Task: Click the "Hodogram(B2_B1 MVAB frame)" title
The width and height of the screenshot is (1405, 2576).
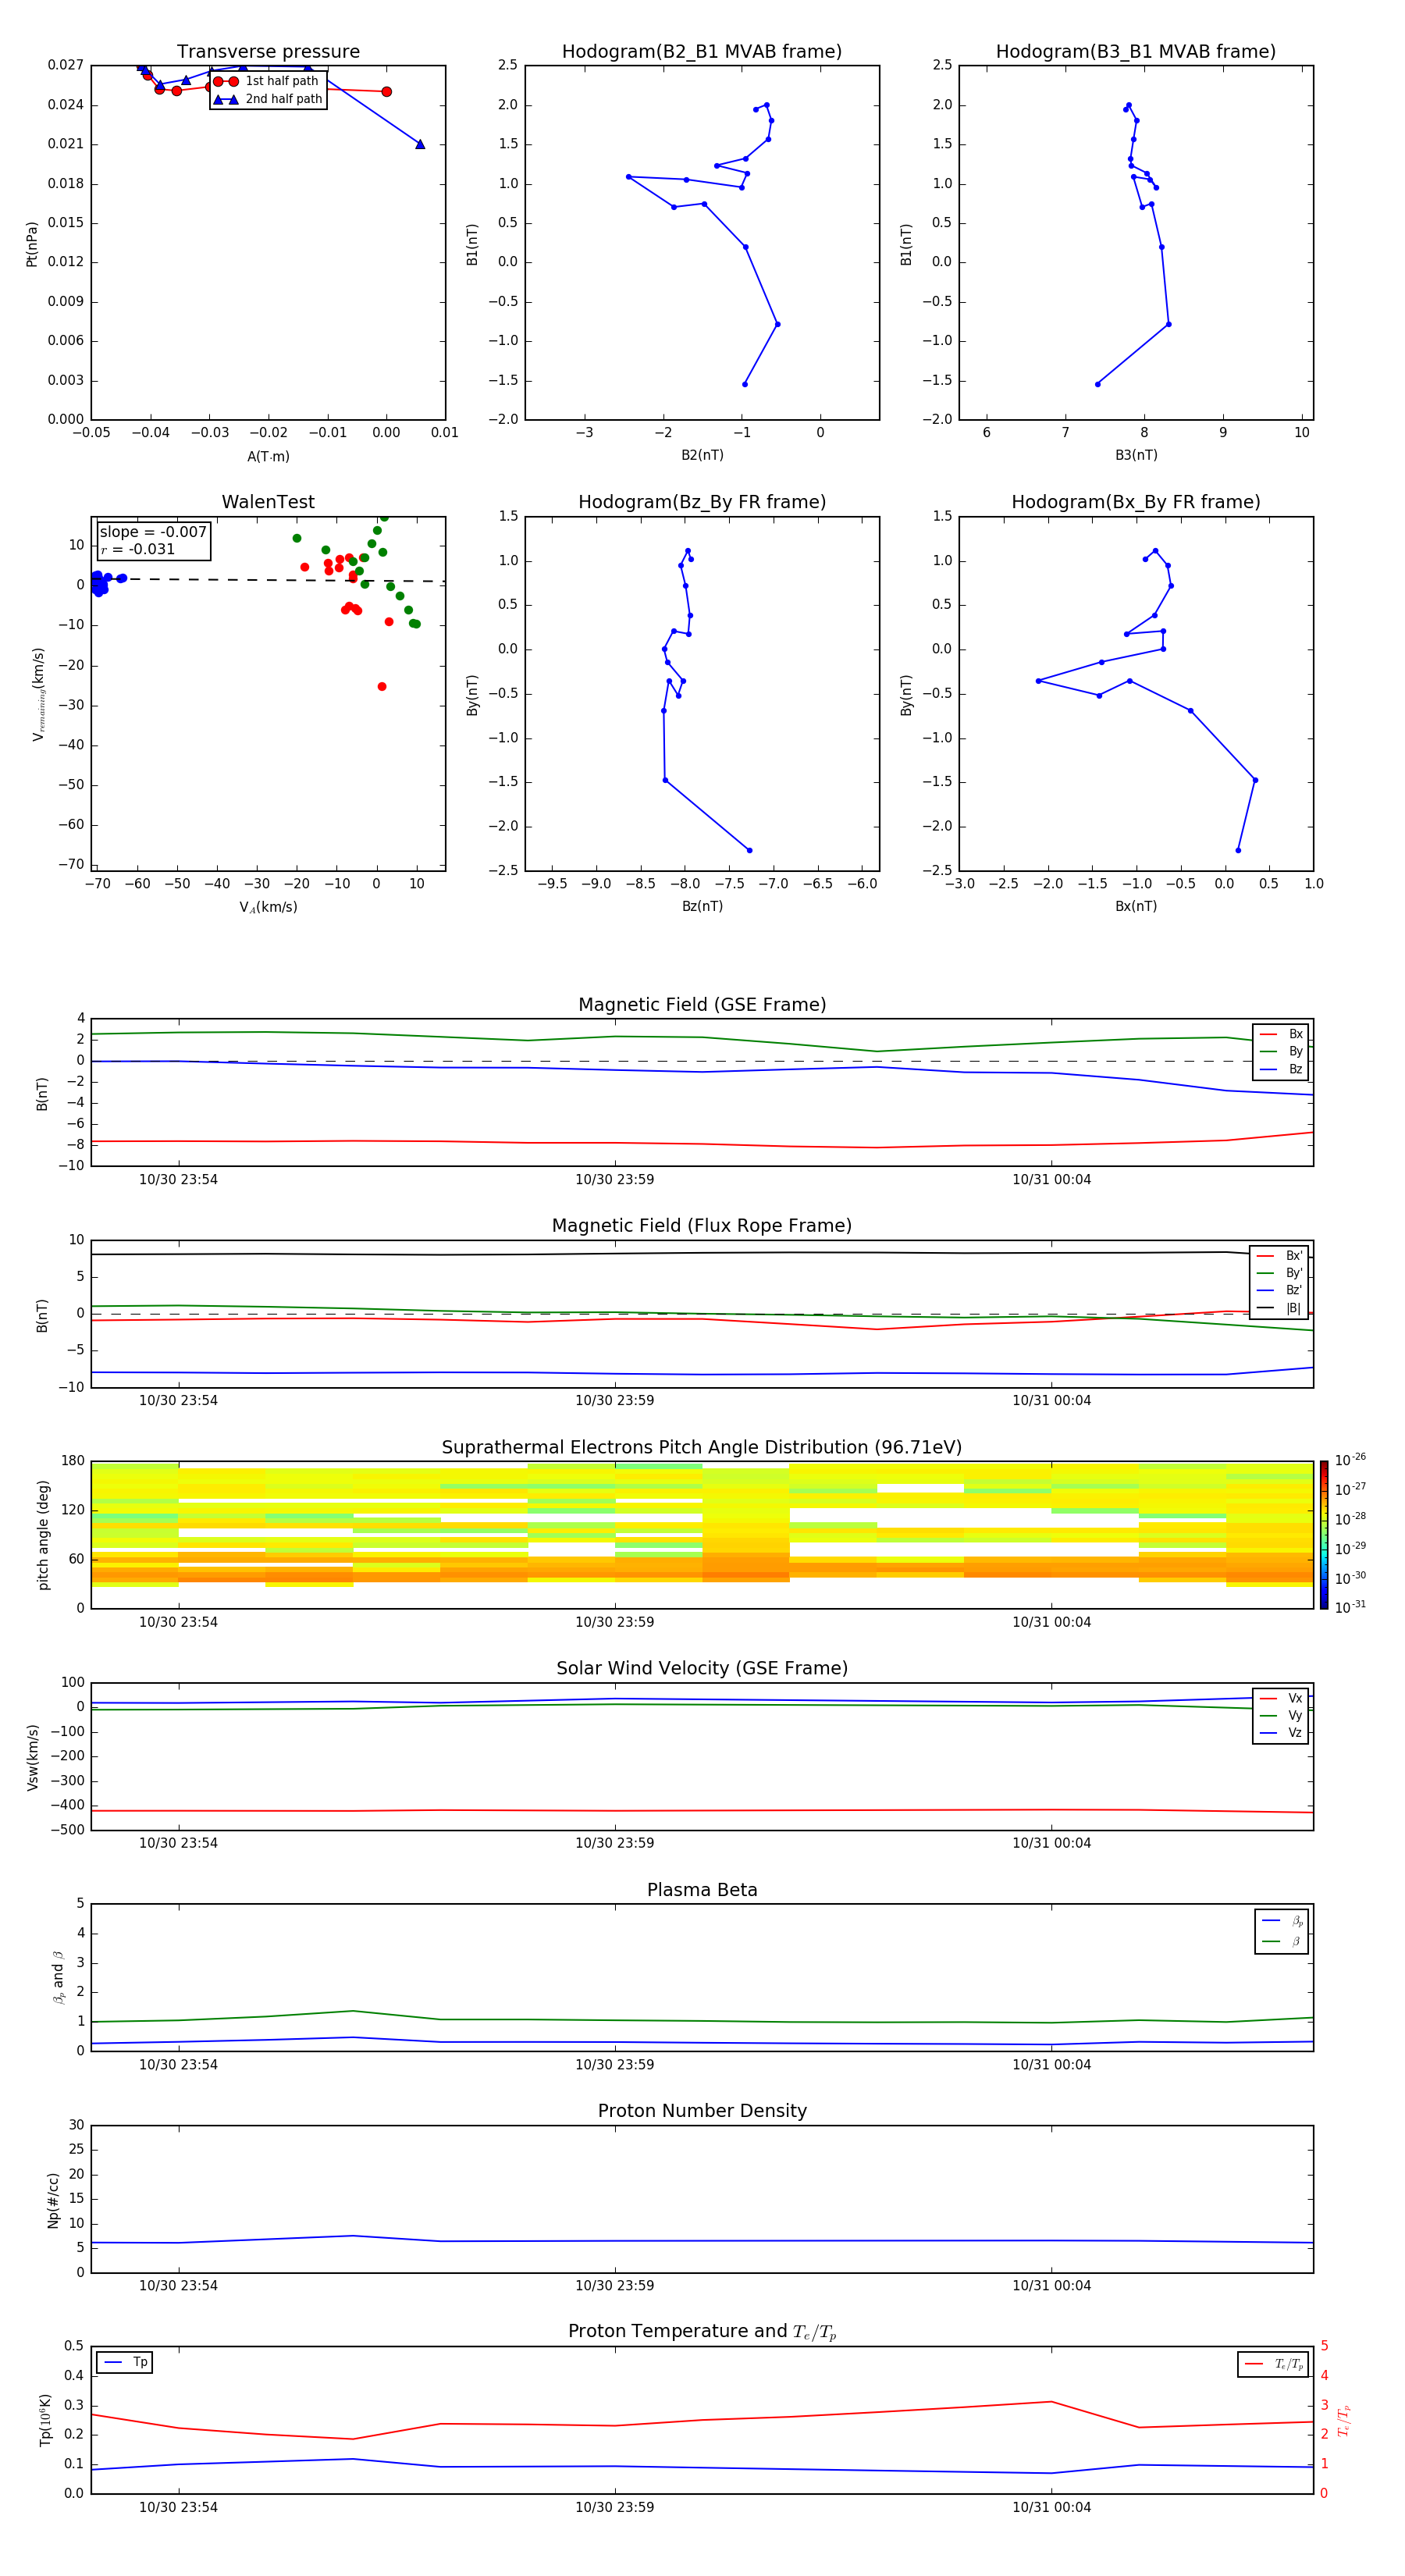Action: click(x=702, y=52)
